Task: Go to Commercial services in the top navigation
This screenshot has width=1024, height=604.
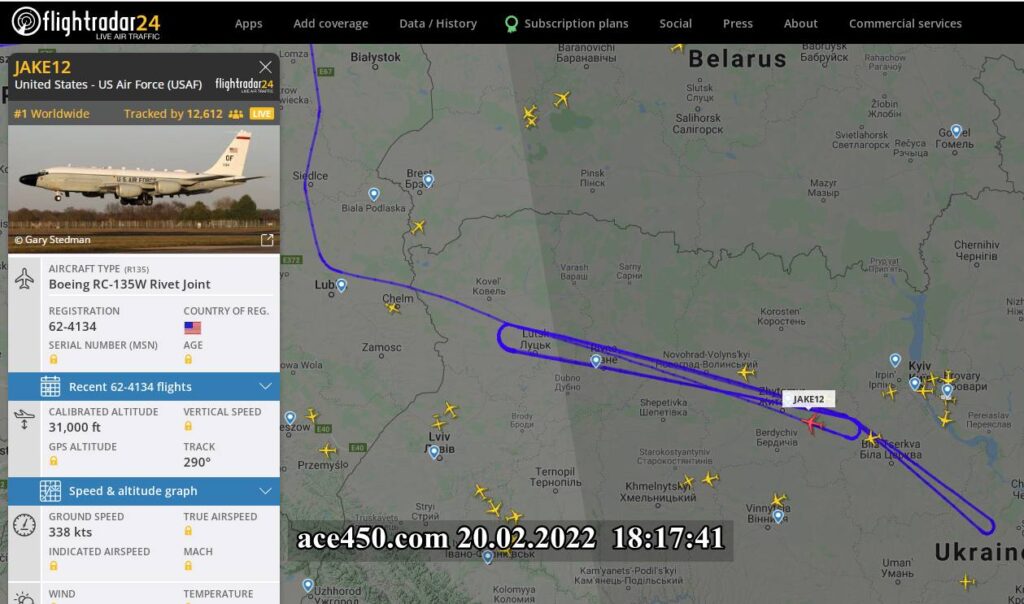Action: (904, 23)
